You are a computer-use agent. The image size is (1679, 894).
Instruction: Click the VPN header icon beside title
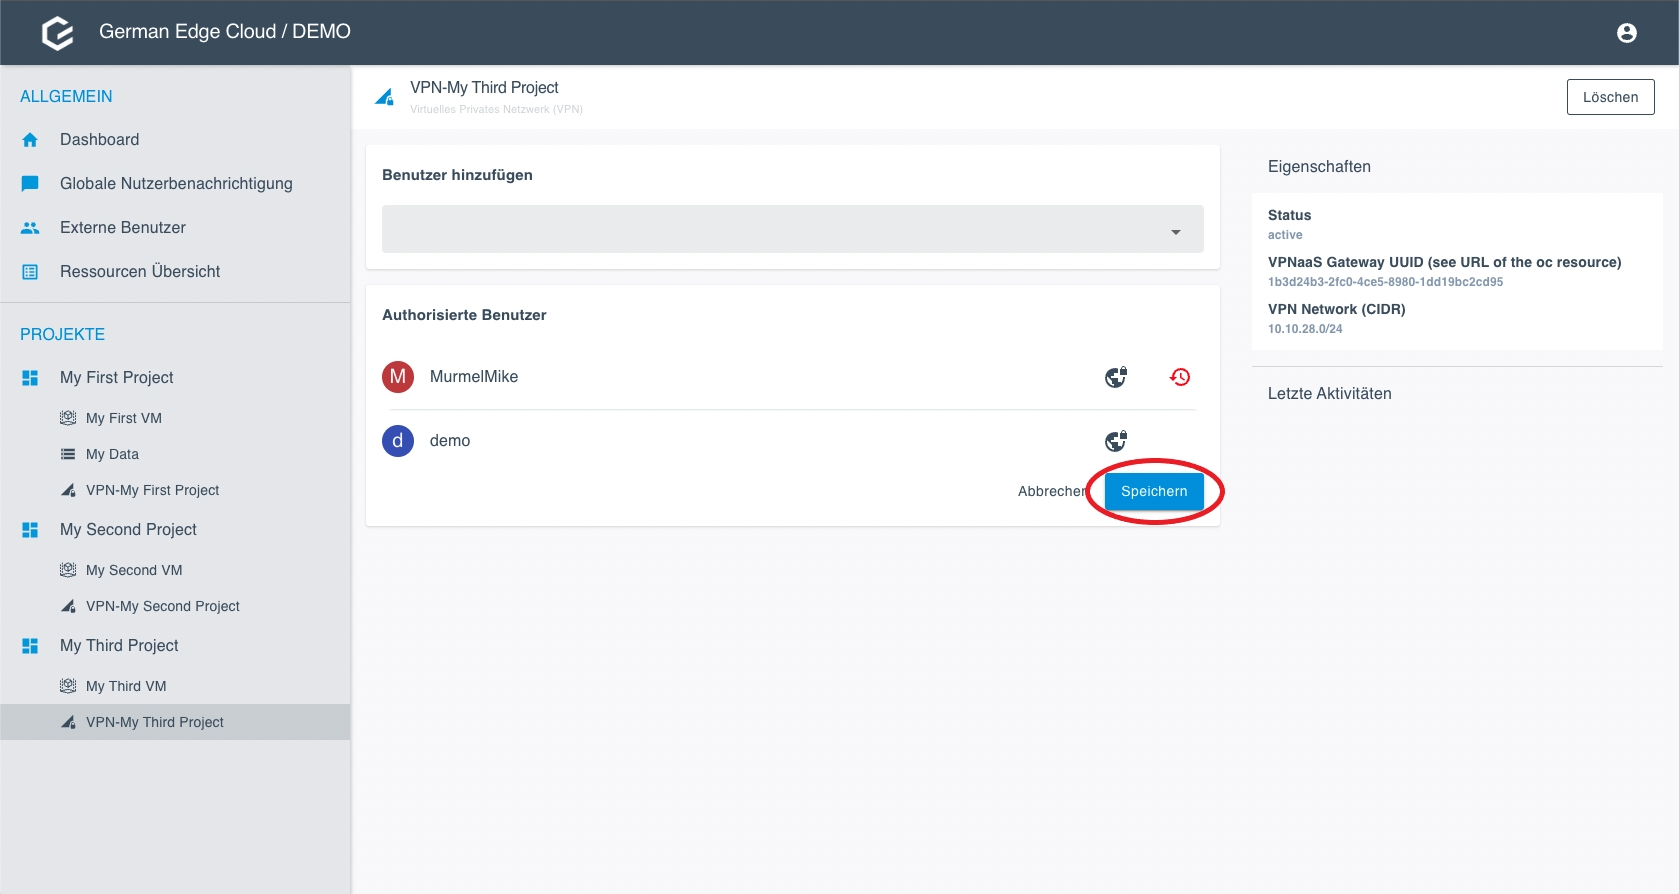384,97
